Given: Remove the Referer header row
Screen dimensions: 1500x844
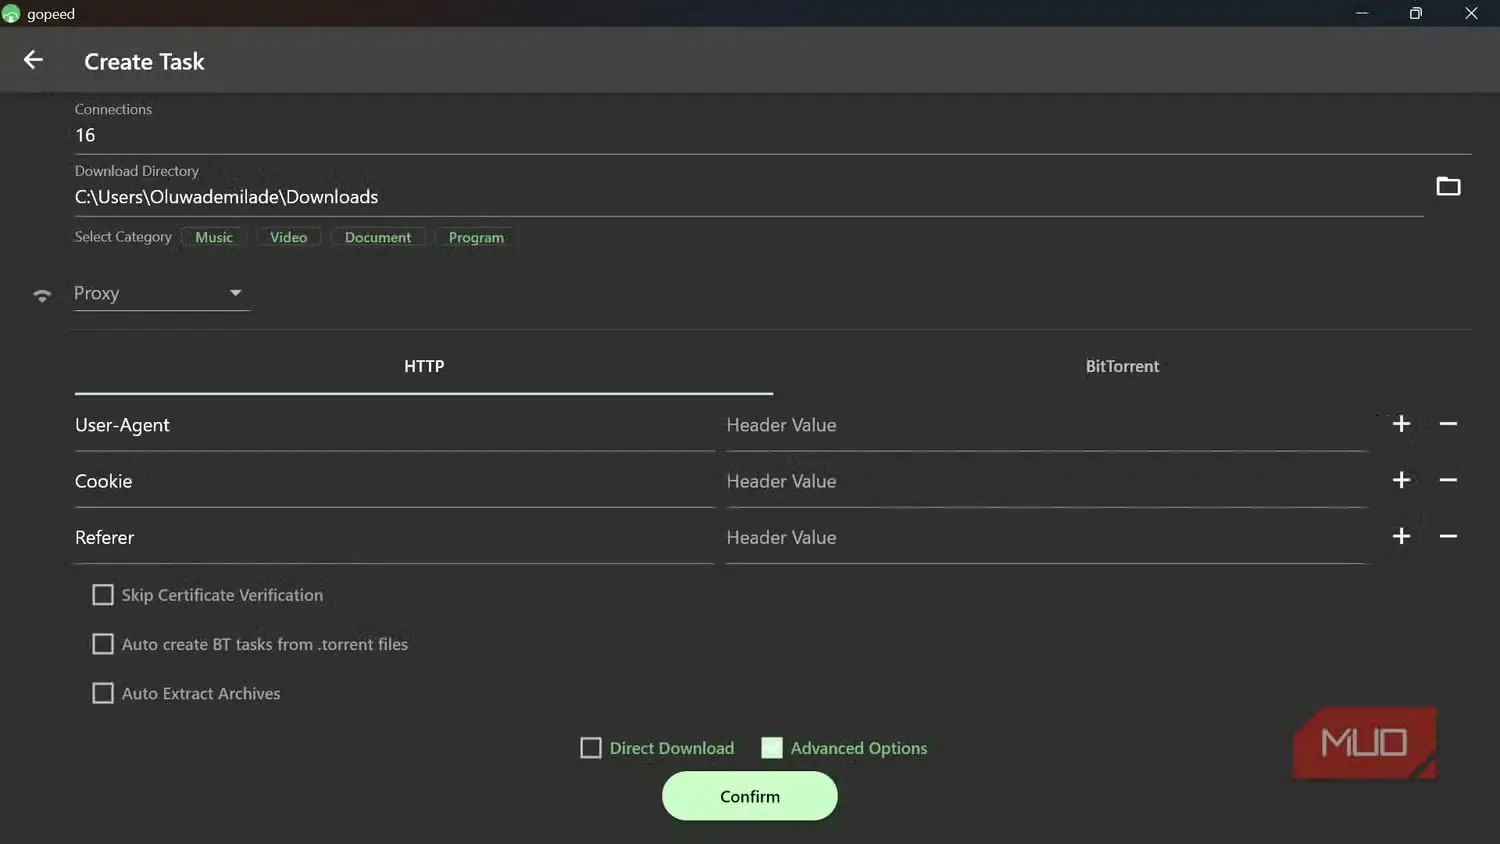Looking at the screenshot, I should pos(1448,536).
